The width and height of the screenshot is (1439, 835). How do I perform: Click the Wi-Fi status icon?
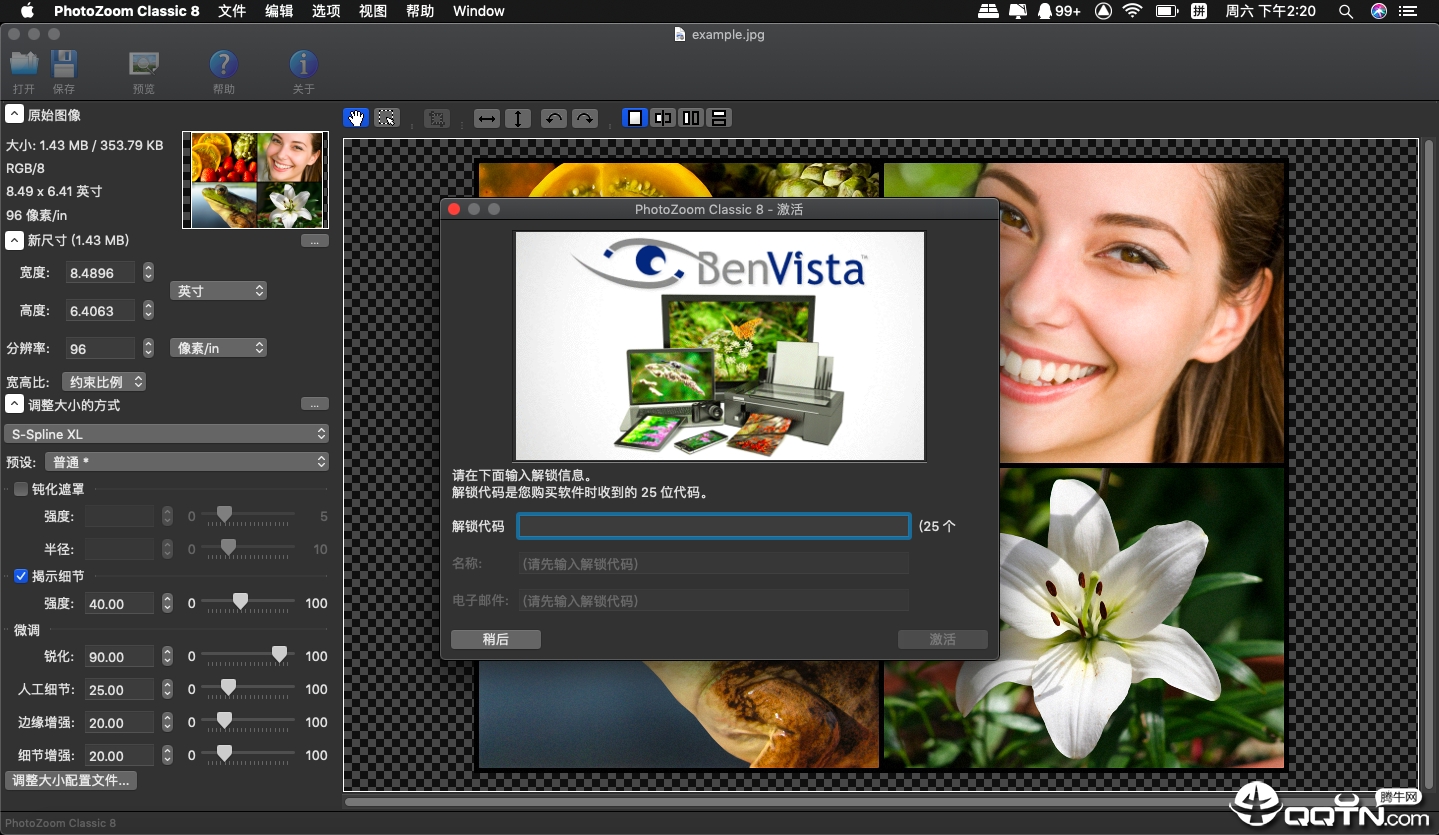1132,11
